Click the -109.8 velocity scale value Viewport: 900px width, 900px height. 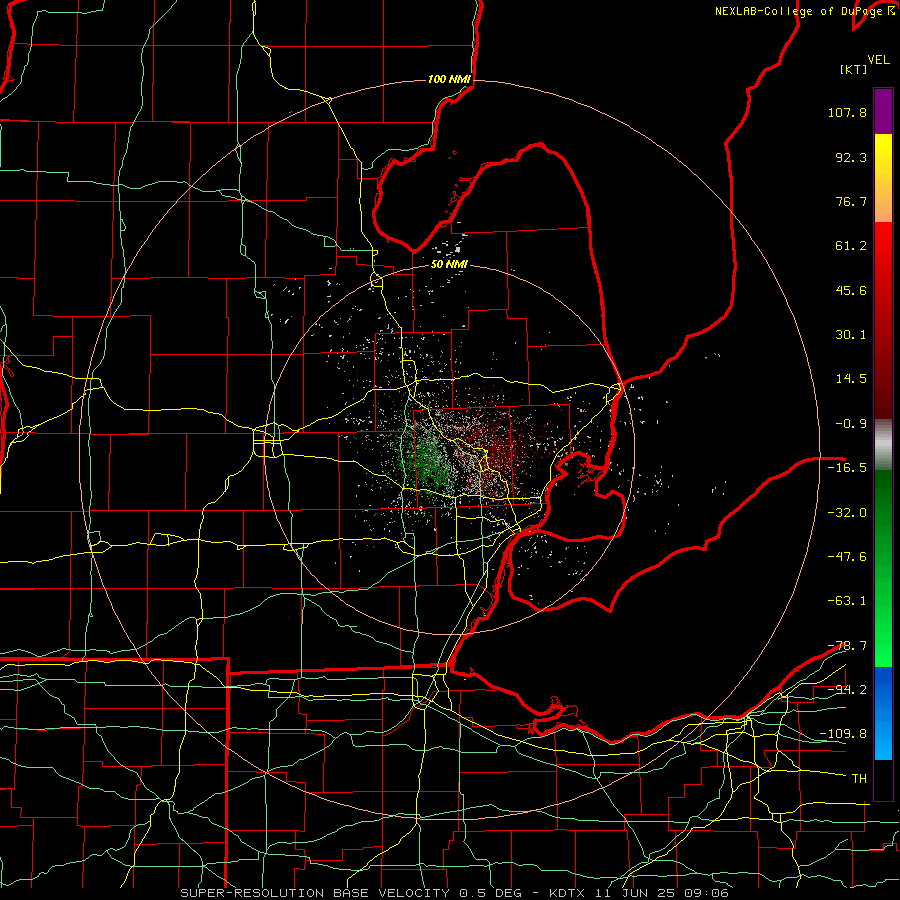[844, 734]
